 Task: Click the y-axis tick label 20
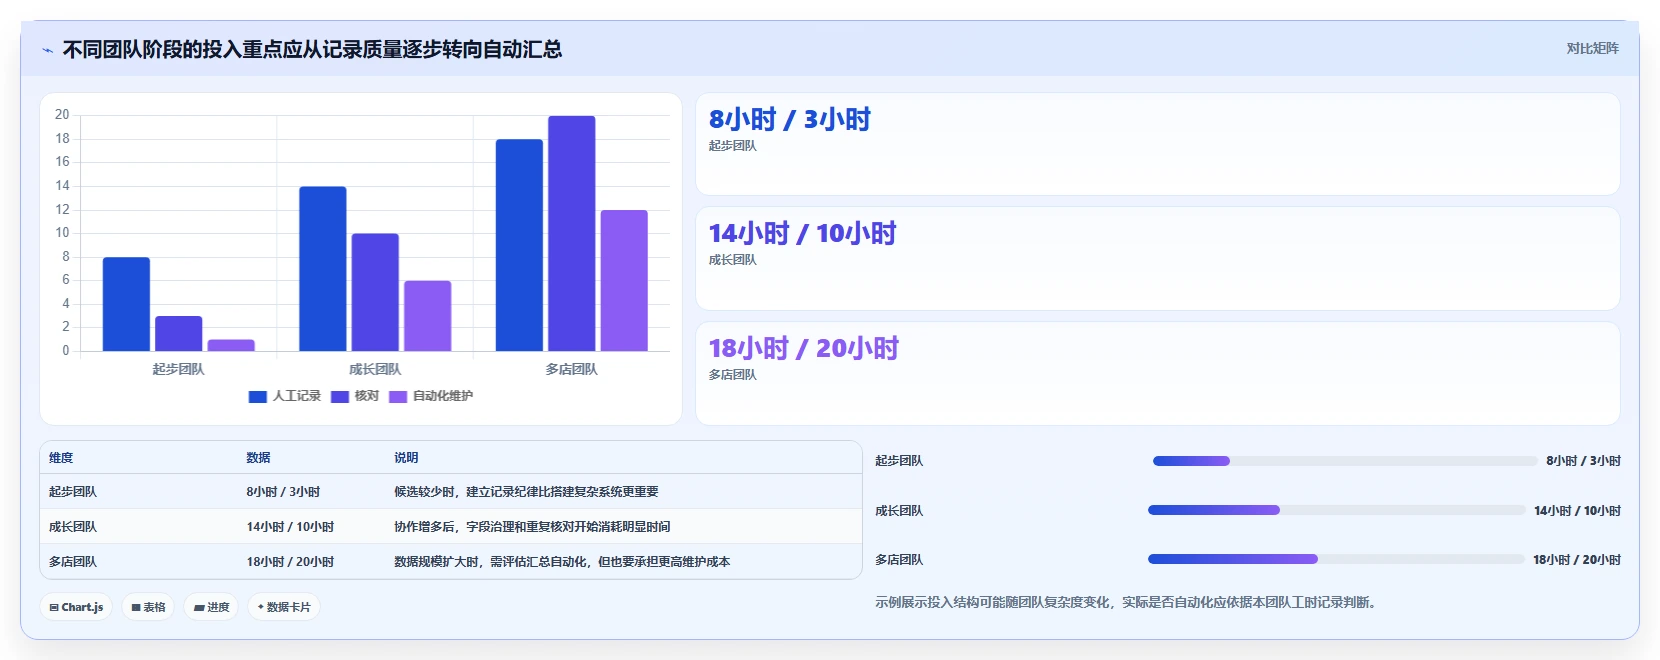pyautogui.click(x=62, y=115)
